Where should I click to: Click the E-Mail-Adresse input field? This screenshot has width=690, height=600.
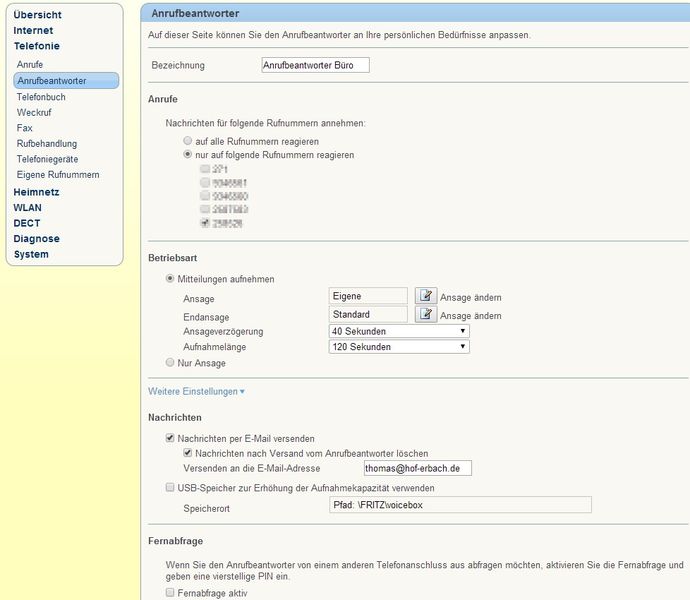point(418,468)
